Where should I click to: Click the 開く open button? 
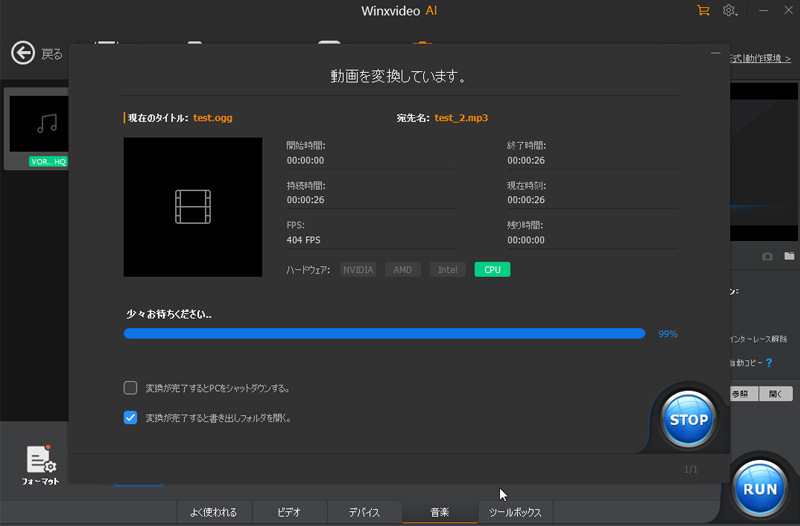click(x=776, y=394)
